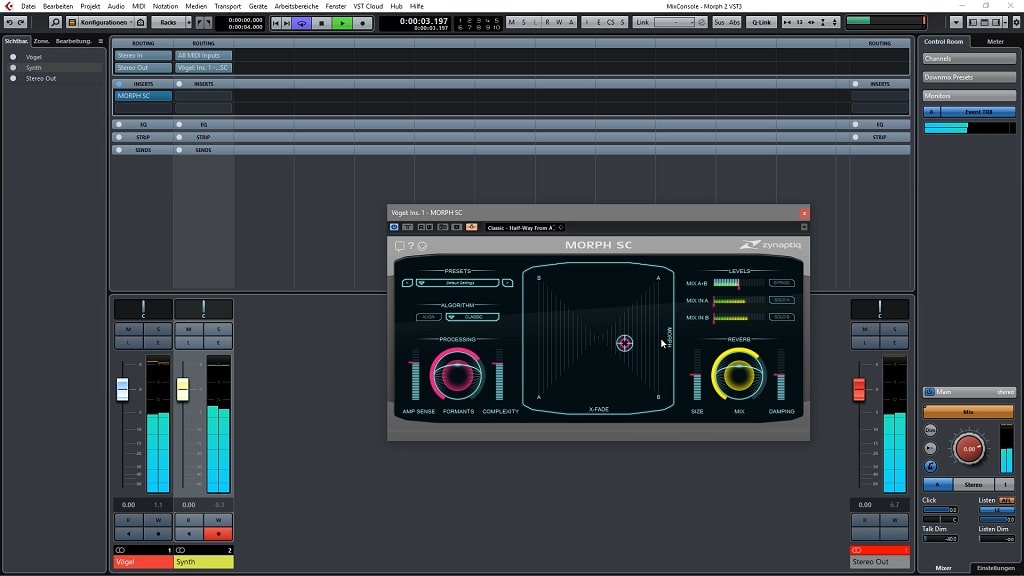1024x576 pixels.
Task: Click the link-disable icon next to Link field
Action: click(x=701, y=22)
